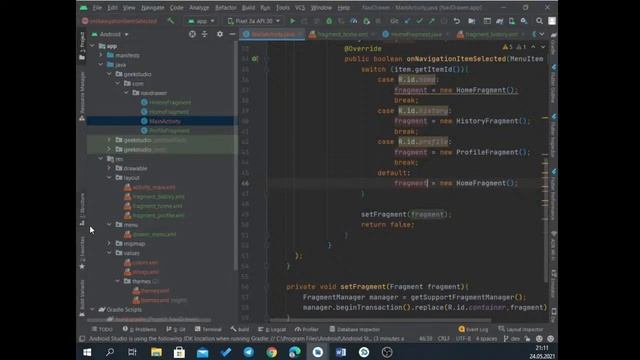Screen dimensions: 640x360
Task: Open the Profiler tool window
Action: pyautogui.click(x=307, y=329)
